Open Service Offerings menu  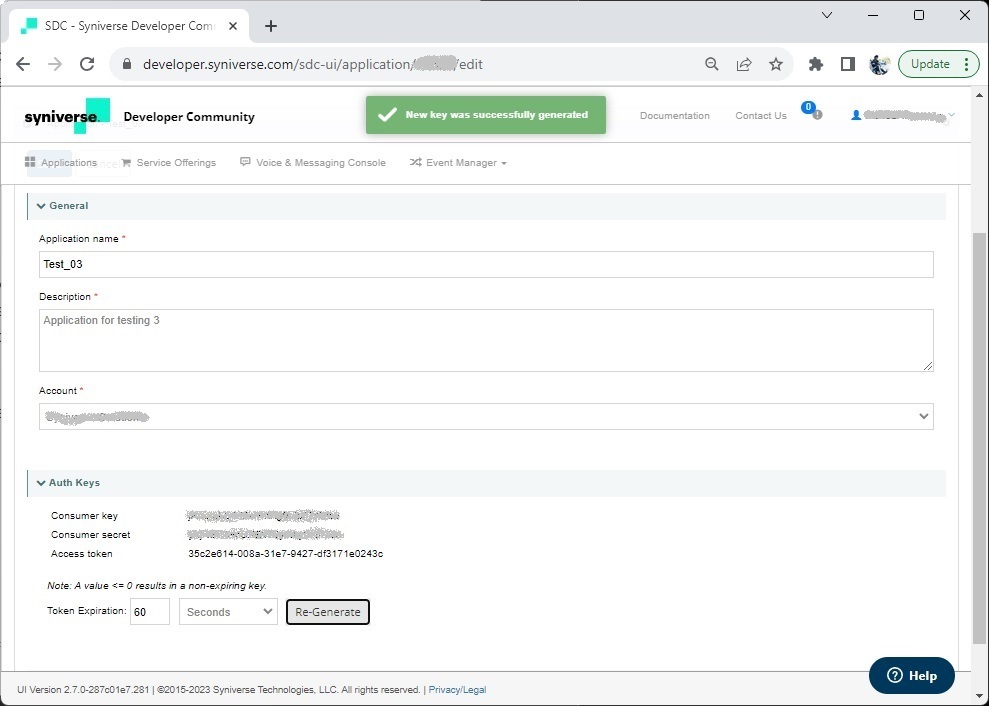168,163
